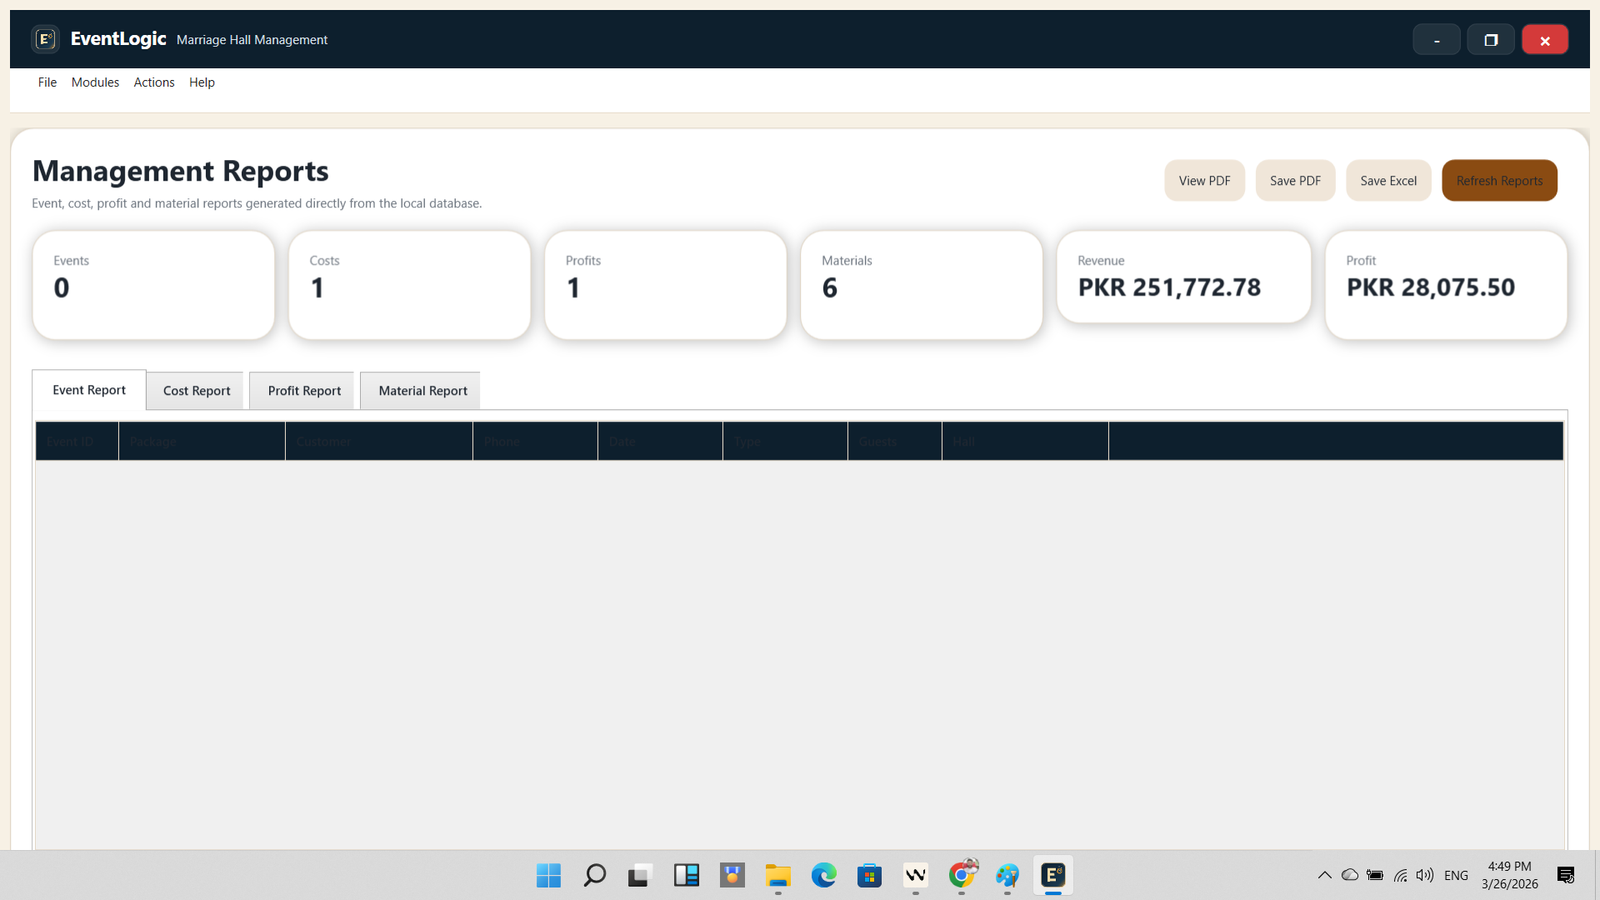Switch to the Cost Report tab

tap(196, 391)
